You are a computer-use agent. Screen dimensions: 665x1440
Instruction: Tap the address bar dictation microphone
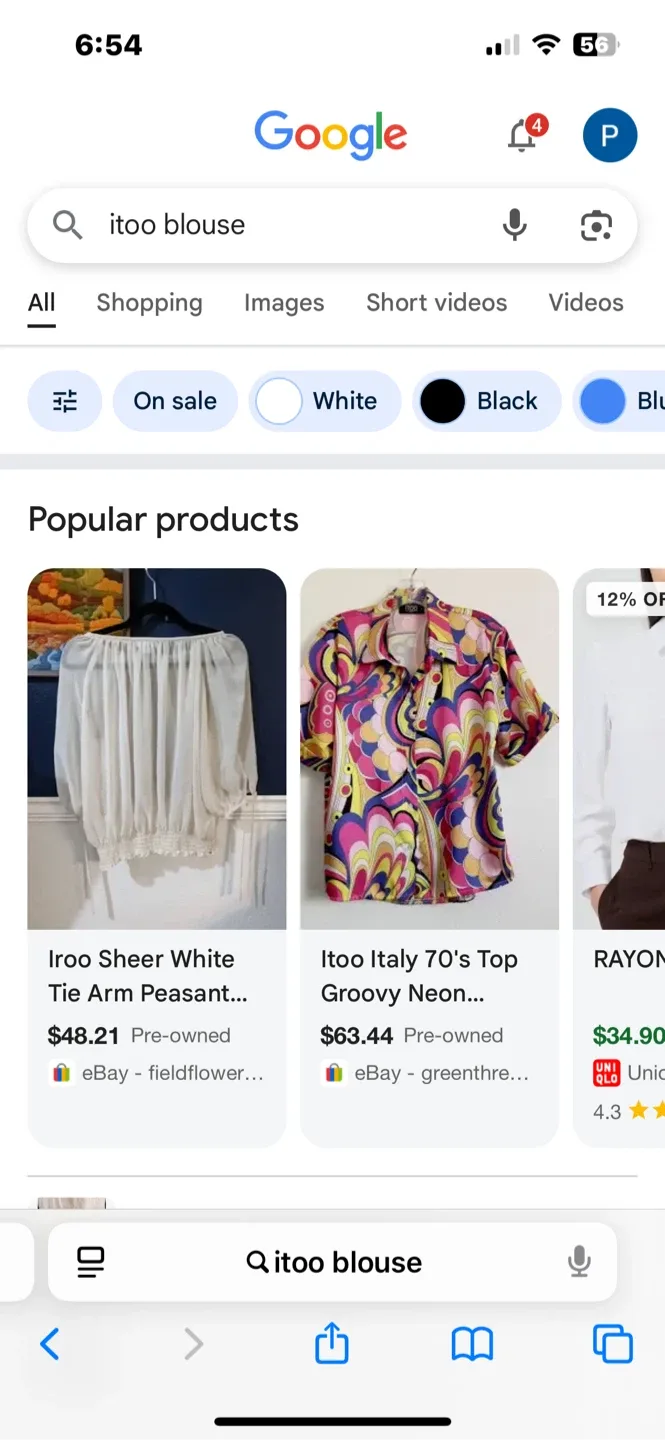tap(579, 1262)
